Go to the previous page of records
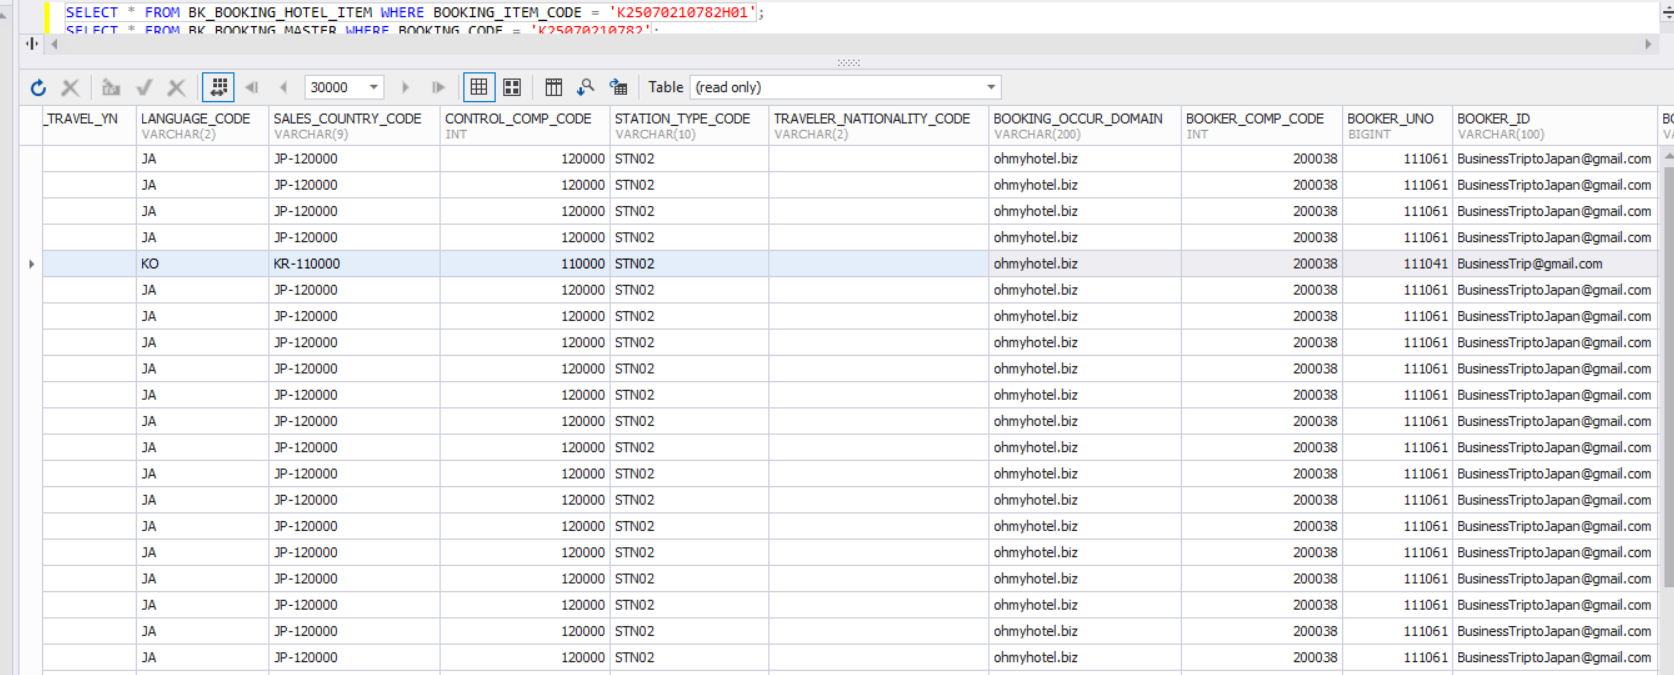1674x675 pixels. coord(284,88)
